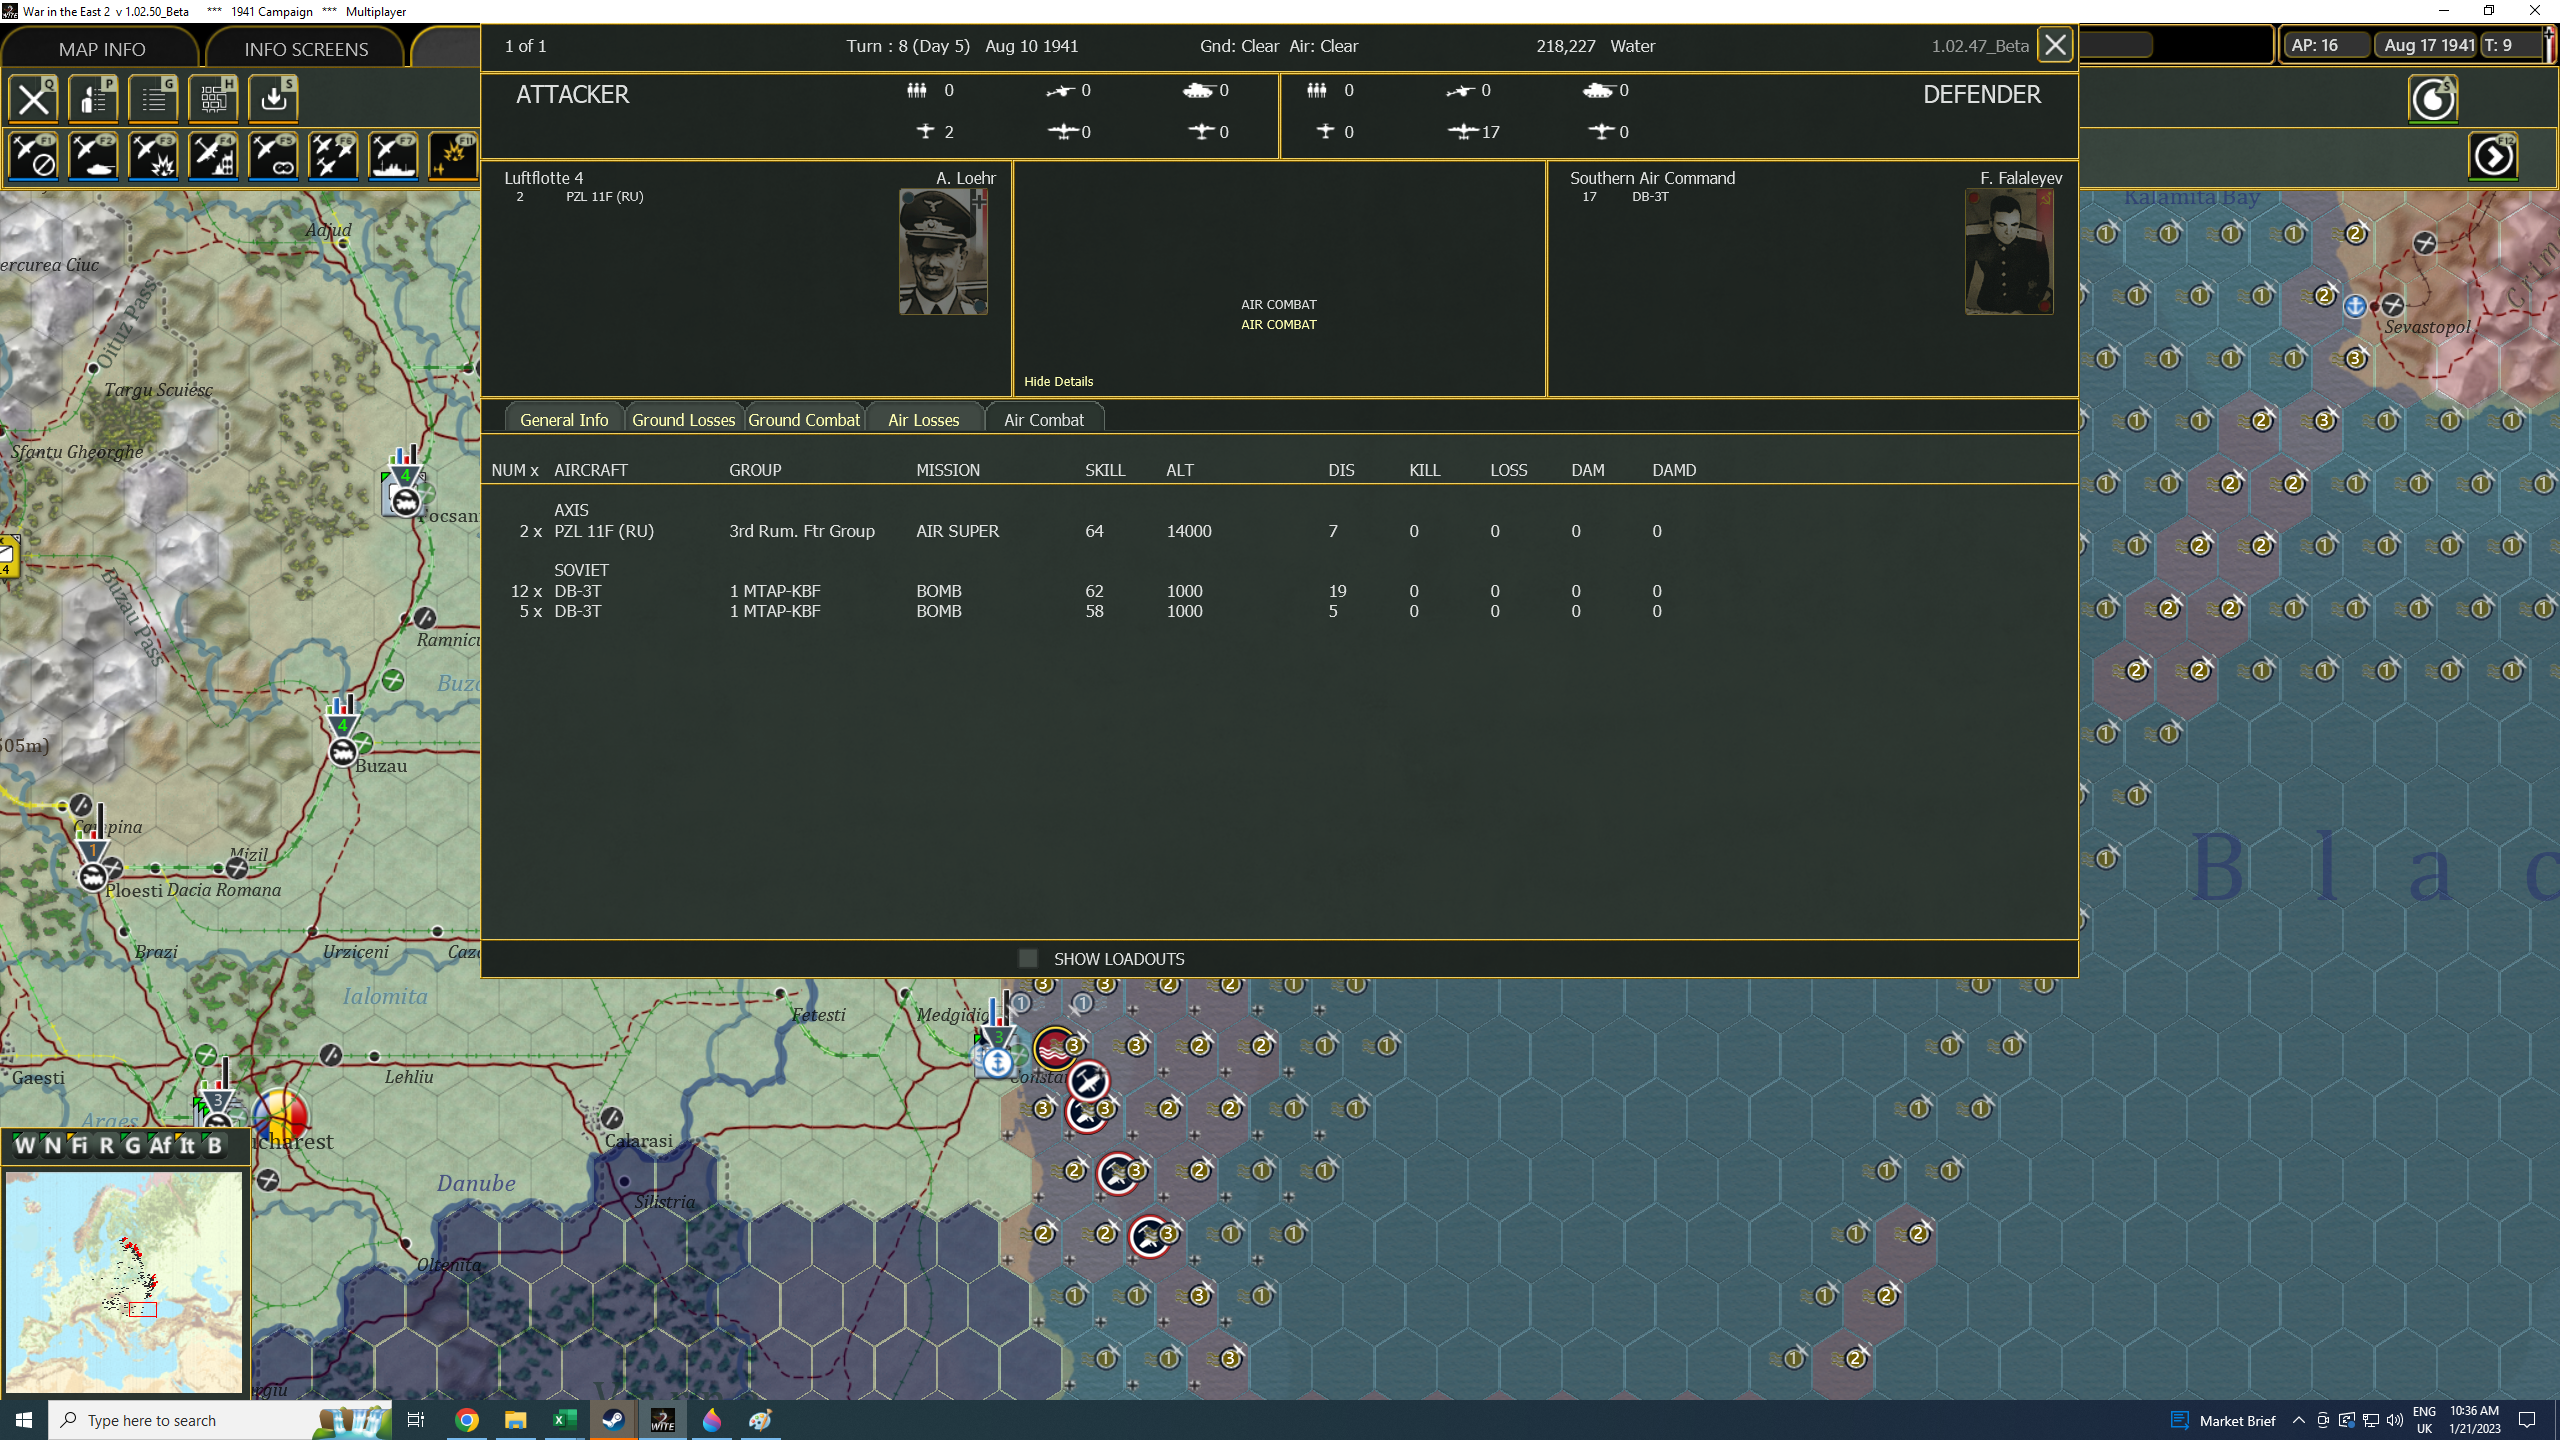Toggle the N map overlay button
This screenshot has width=2560, height=1440.
[52, 1146]
